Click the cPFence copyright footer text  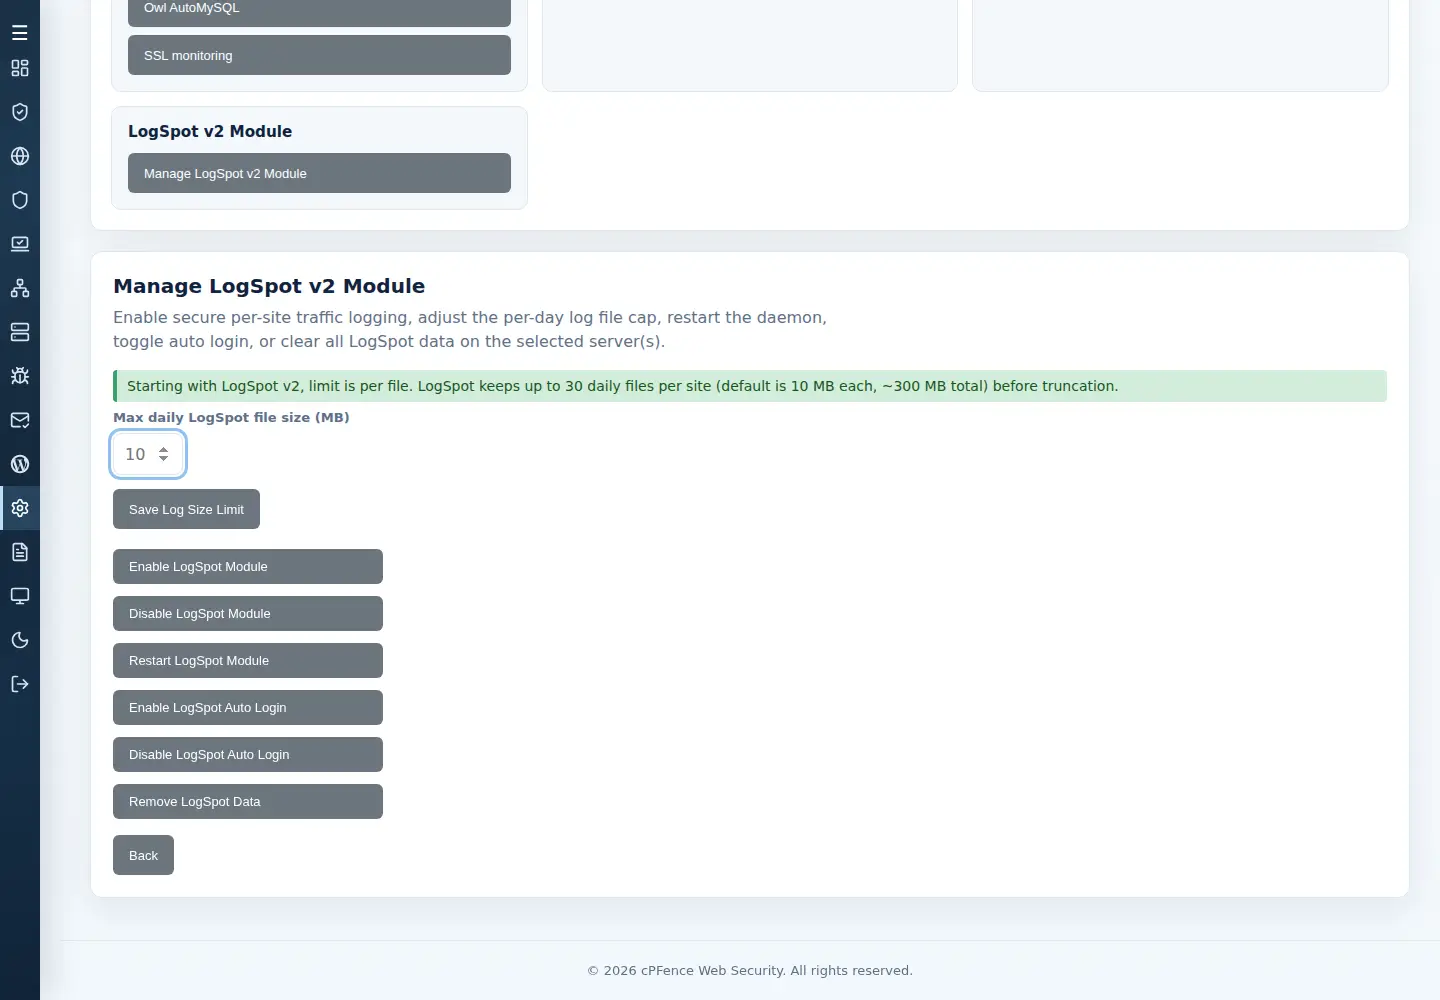click(750, 970)
